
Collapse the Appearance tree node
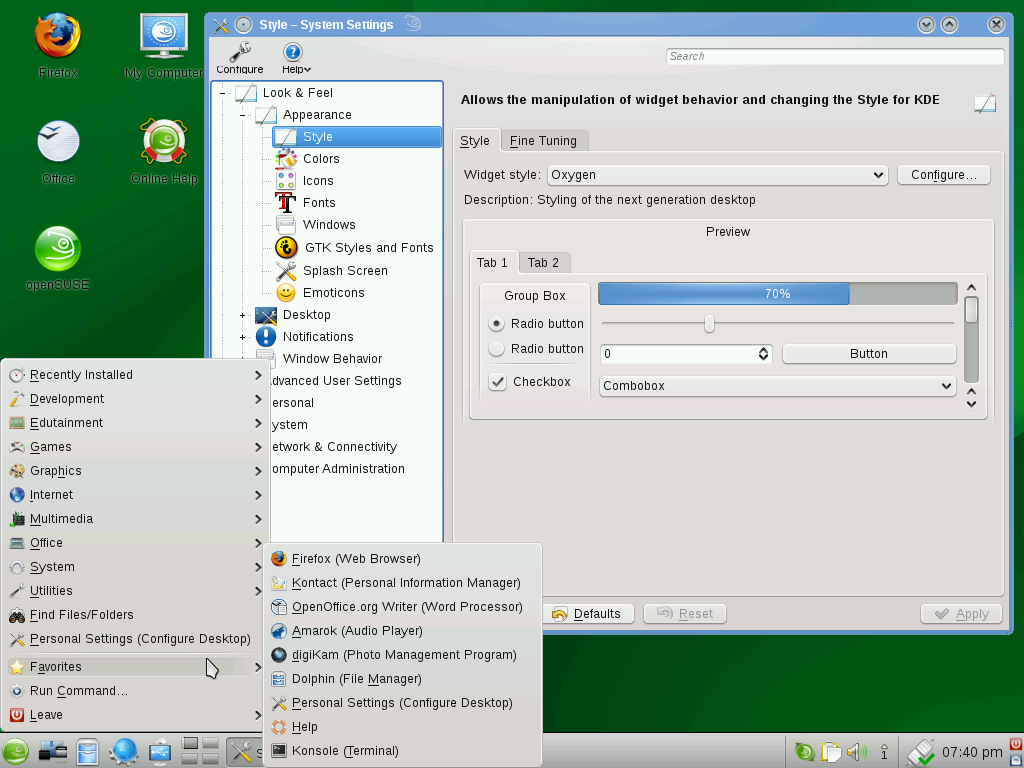[x=242, y=116]
